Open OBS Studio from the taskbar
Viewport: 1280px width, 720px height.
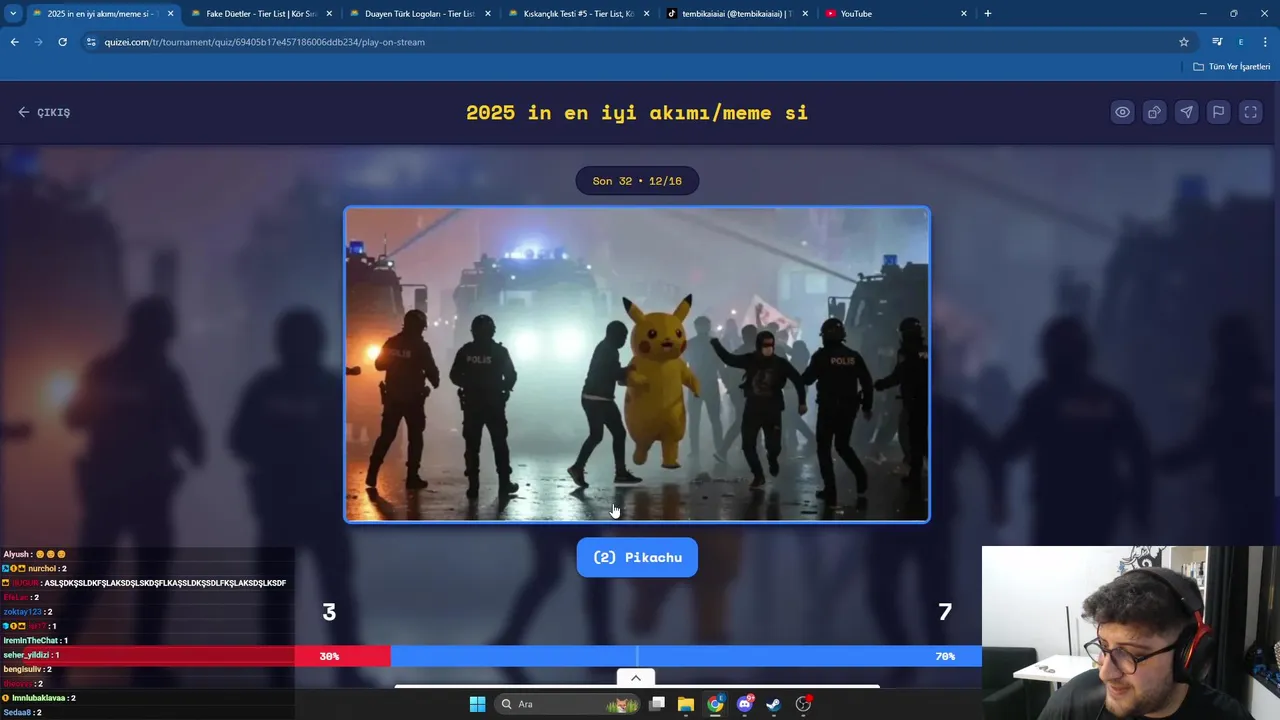point(803,704)
